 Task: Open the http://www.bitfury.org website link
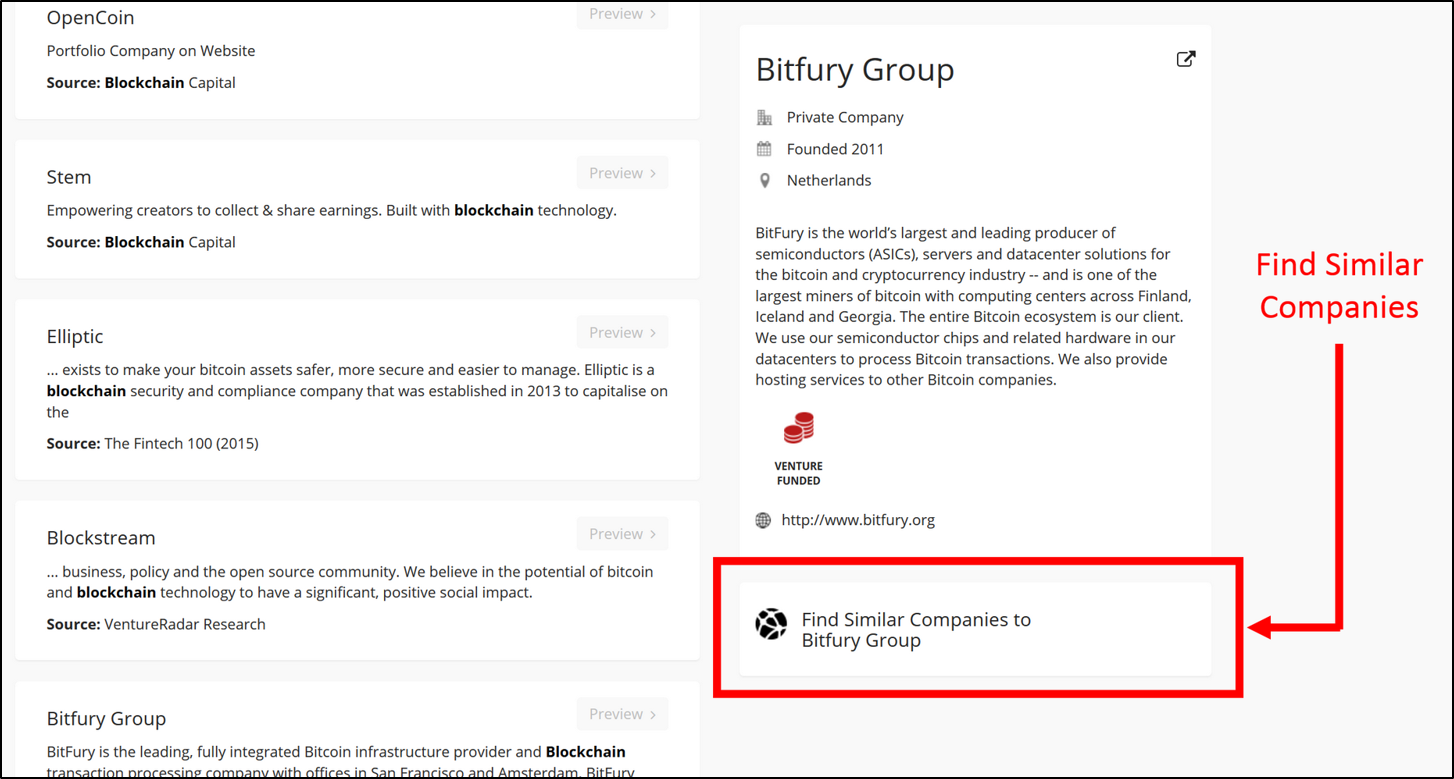point(858,520)
